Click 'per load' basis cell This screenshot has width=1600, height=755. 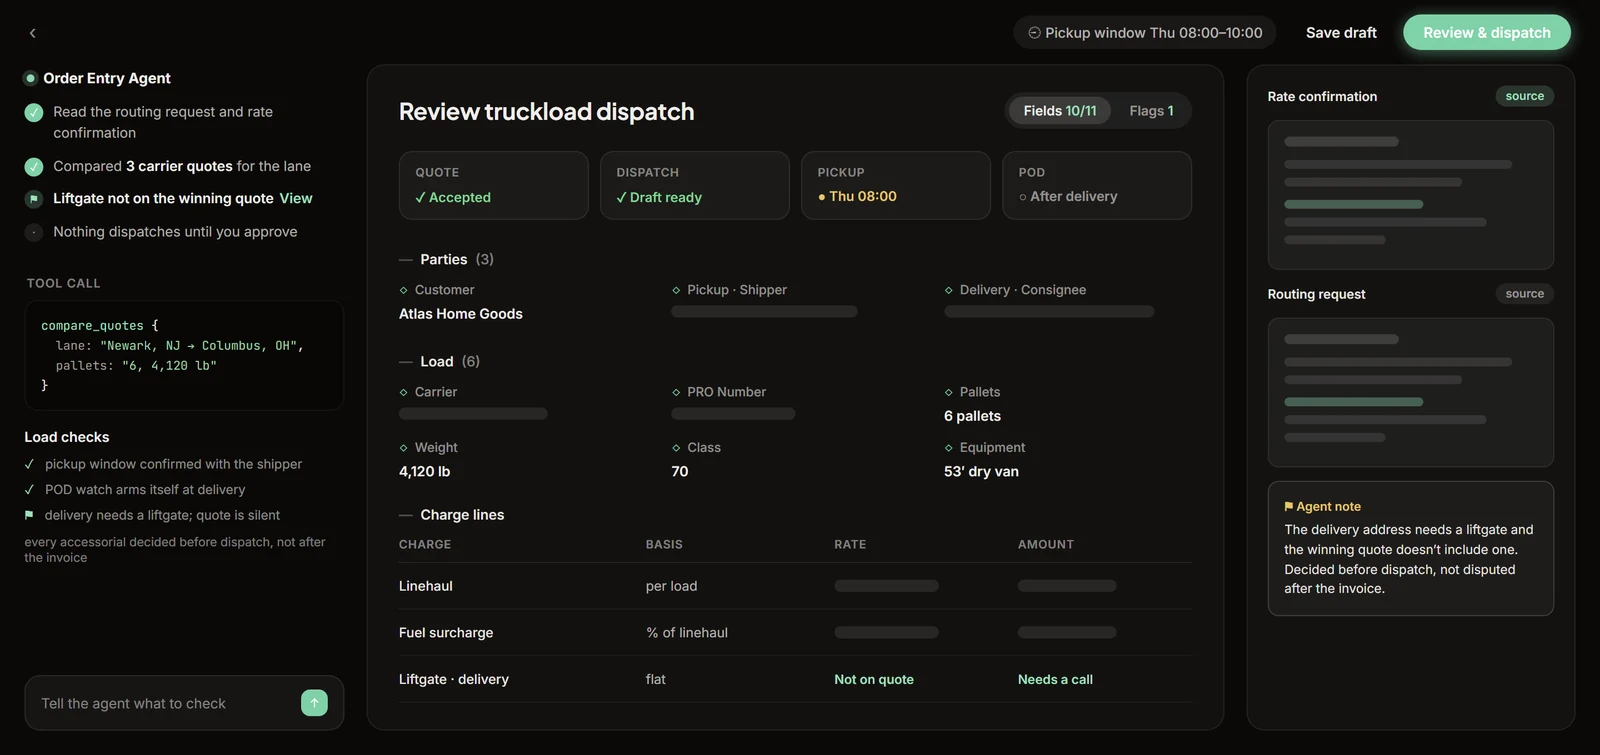click(672, 586)
